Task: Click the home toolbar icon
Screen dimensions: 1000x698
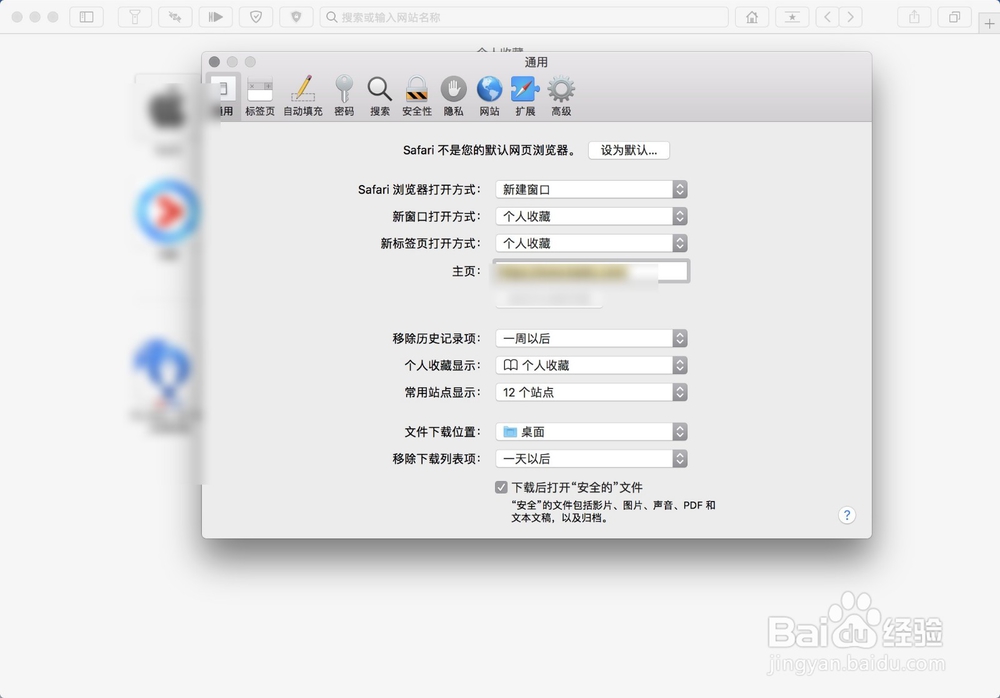Action: pos(752,17)
